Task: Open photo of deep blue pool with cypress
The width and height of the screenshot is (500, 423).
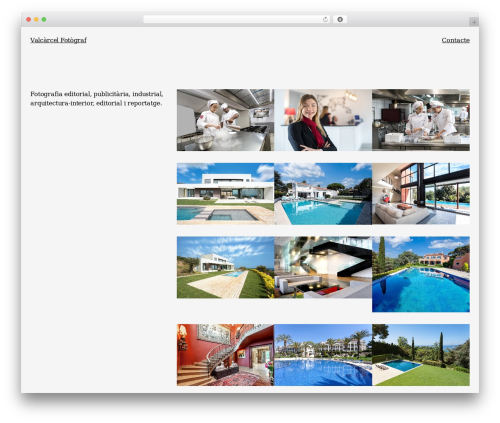Action: pyautogui.click(x=421, y=274)
